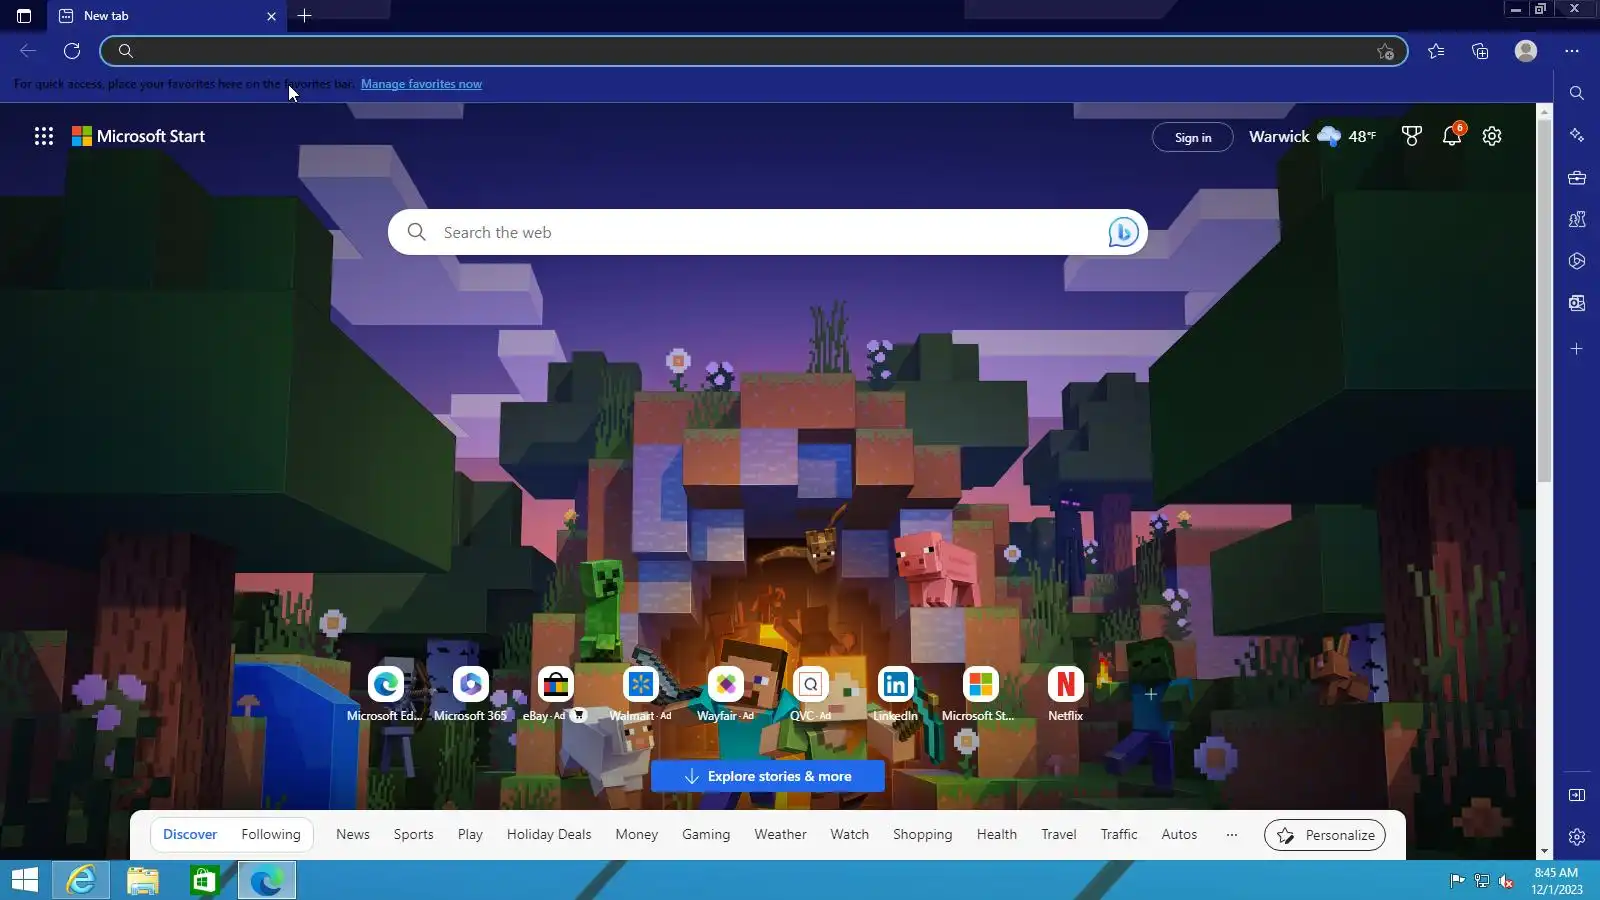Image resolution: width=1600 pixels, height=900 pixels.
Task: Open the sidebar Outlook icon
Action: coord(1577,303)
